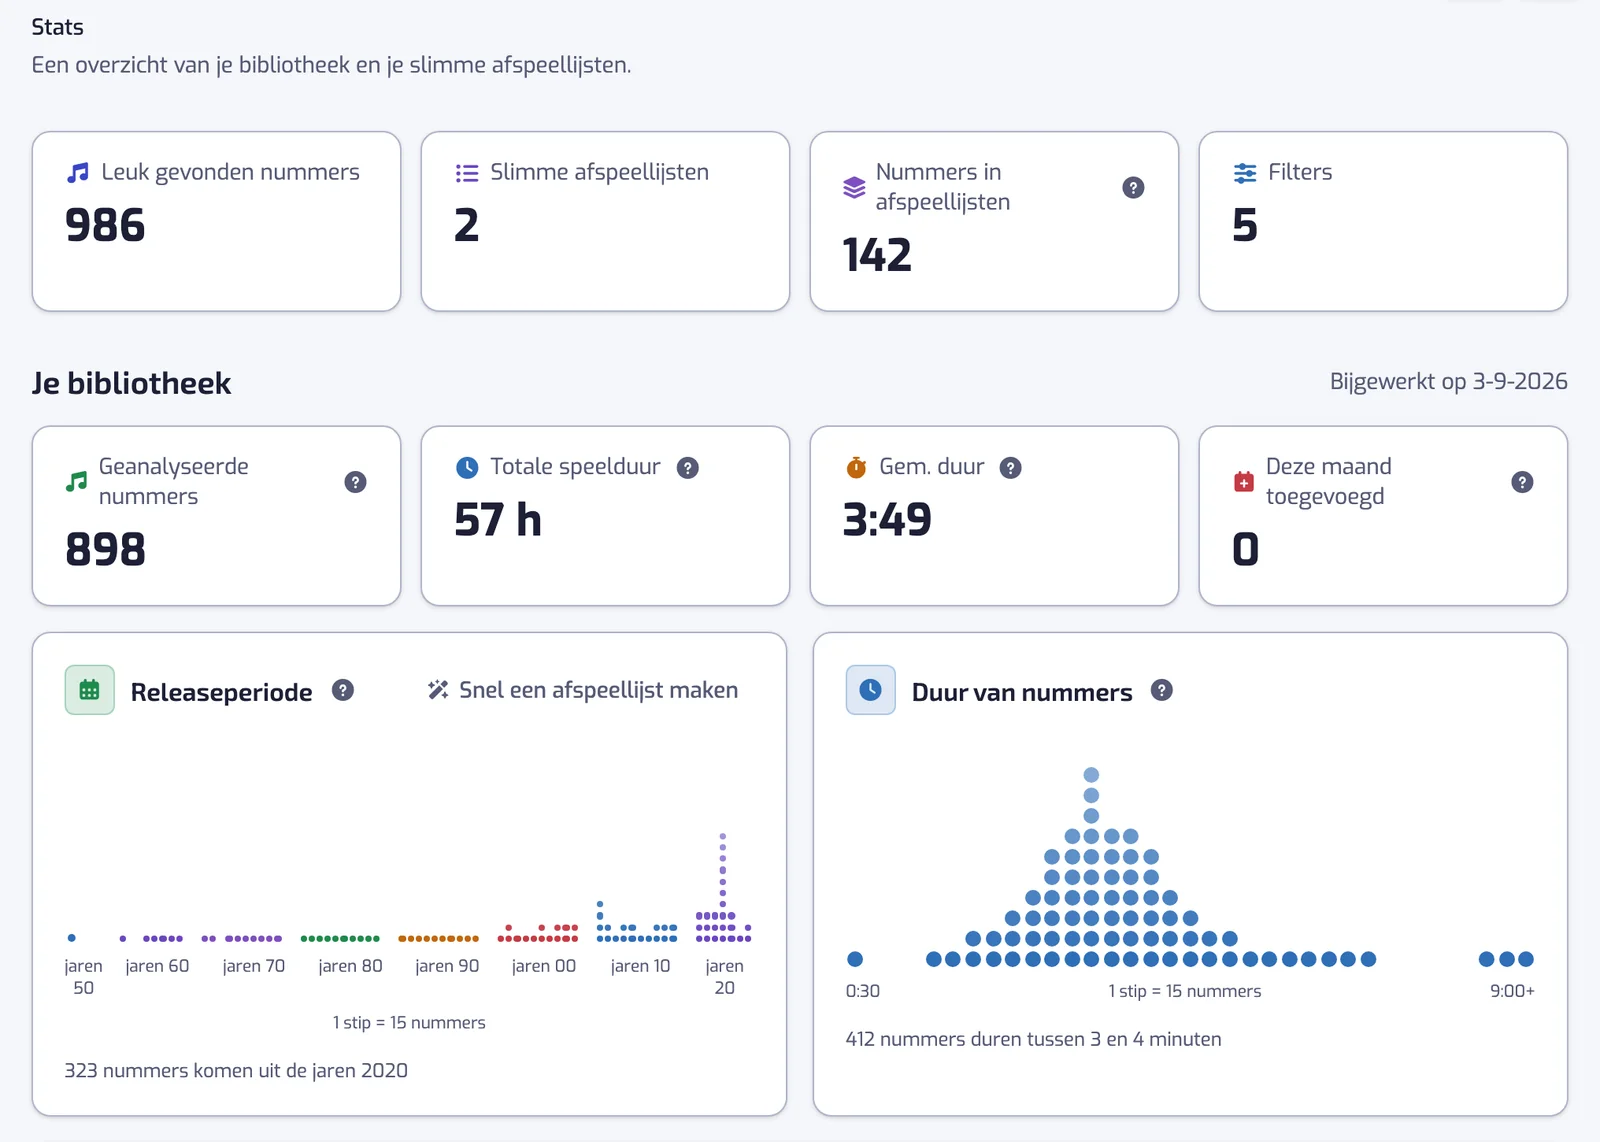Screen dimensions: 1600x1142
Task: Click the Stats page heading
Action: [57, 27]
